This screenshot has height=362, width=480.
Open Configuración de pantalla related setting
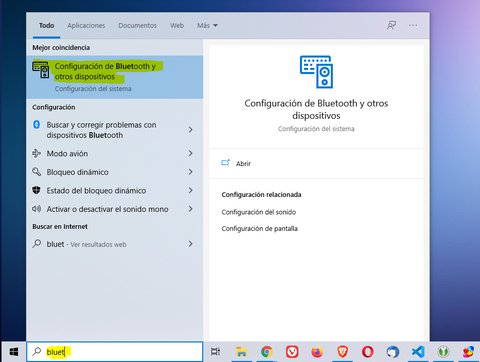tap(259, 229)
